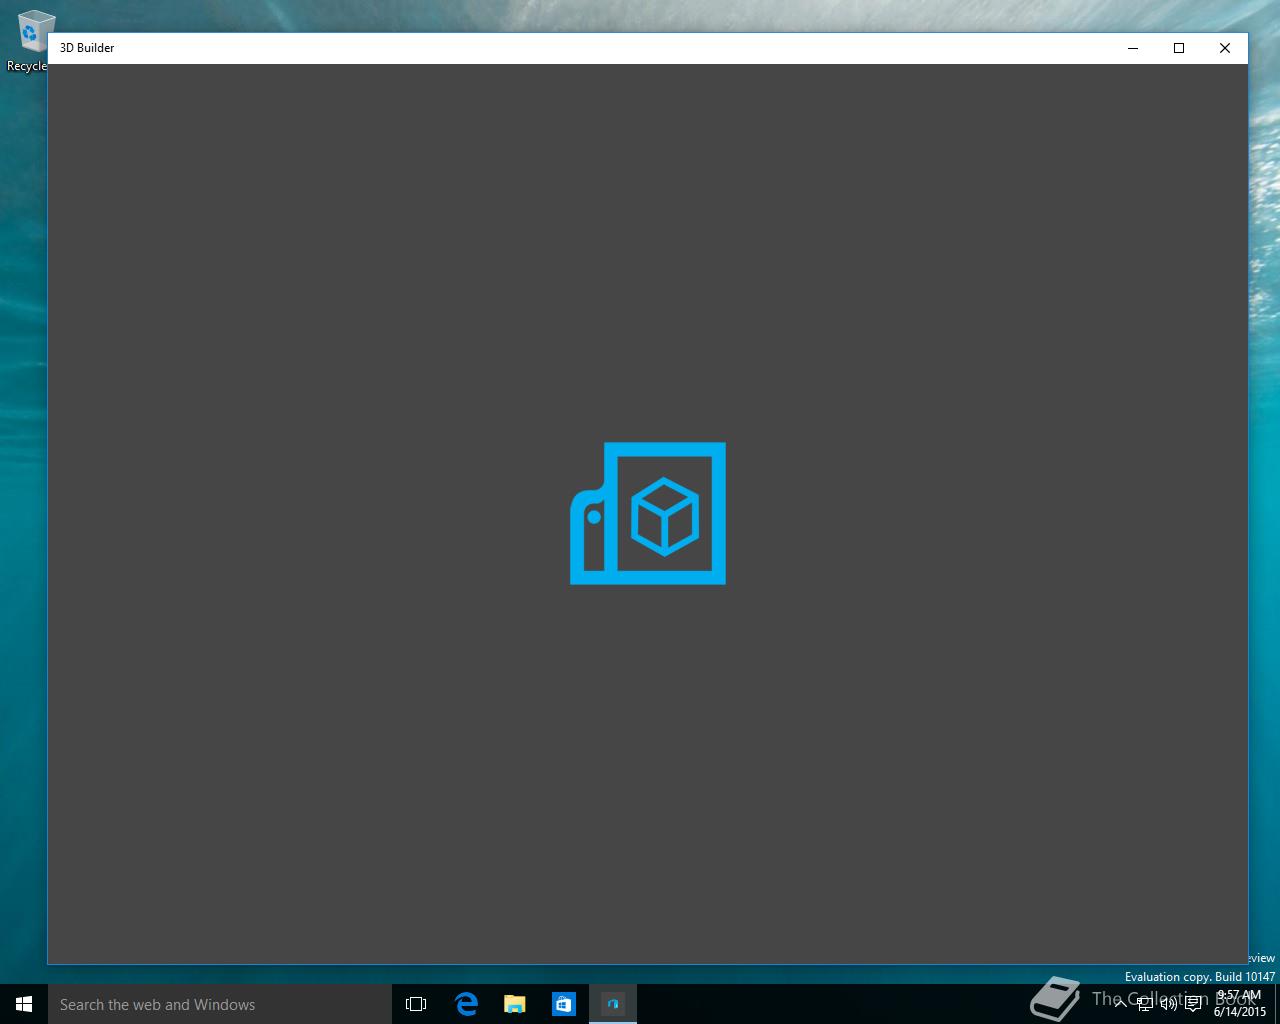Screen dimensions: 1280x1024
Task: Minimize the 3D Builder window
Action: tap(1133, 48)
